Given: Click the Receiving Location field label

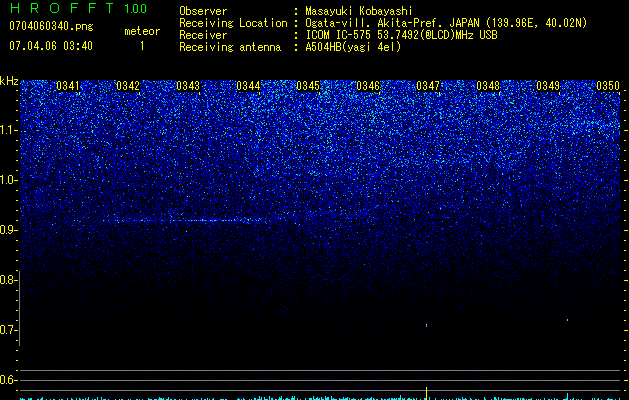Looking at the screenshot, I should click(x=233, y=23).
